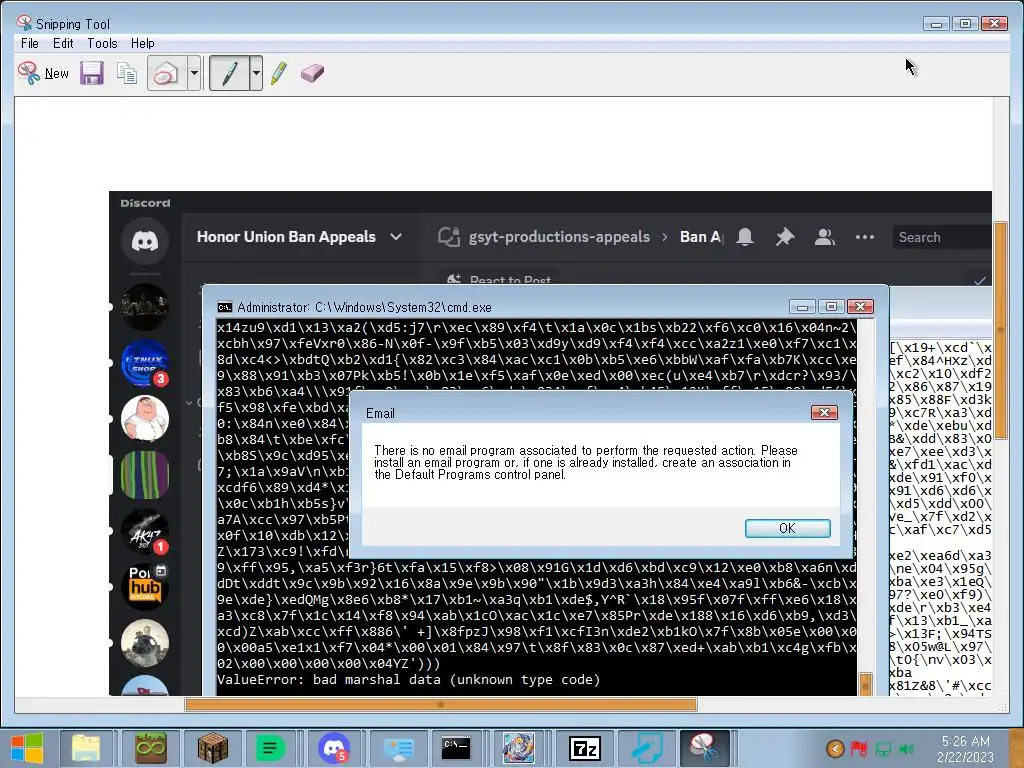Click the Discord notification bell icon
Screen dimensions: 1024x768
(x=745, y=237)
